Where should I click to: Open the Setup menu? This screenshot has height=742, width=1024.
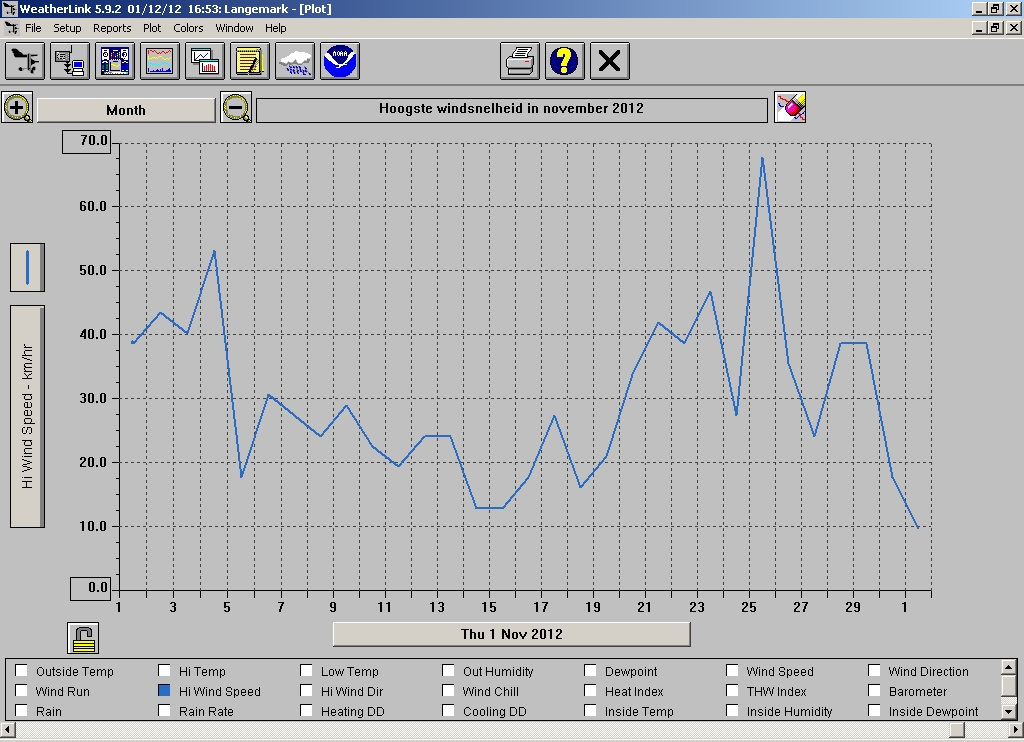[x=67, y=28]
